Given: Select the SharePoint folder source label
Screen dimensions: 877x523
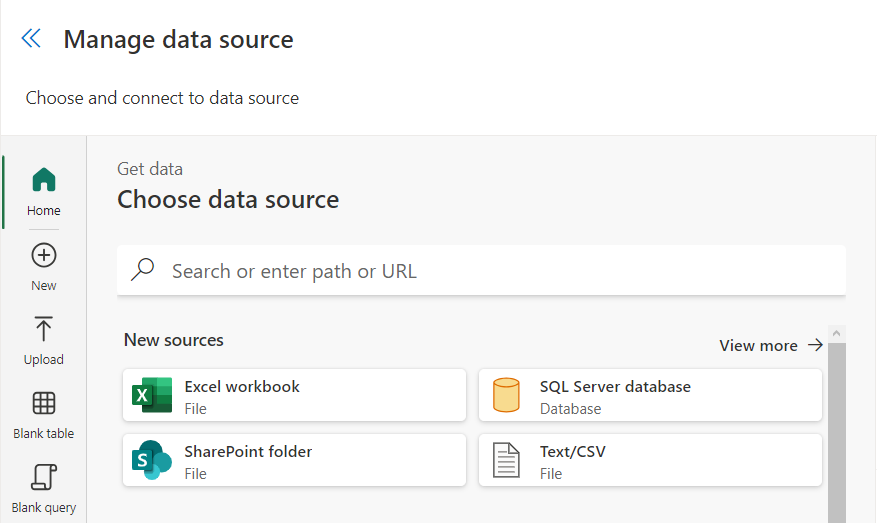Looking at the screenshot, I should [248, 452].
